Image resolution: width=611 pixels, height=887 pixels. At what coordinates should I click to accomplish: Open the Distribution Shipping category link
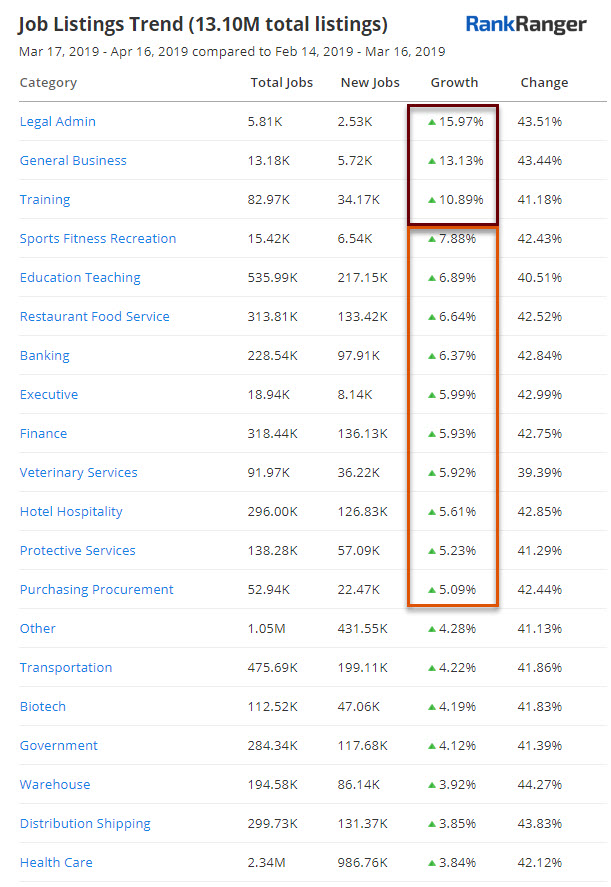point(85,824)
